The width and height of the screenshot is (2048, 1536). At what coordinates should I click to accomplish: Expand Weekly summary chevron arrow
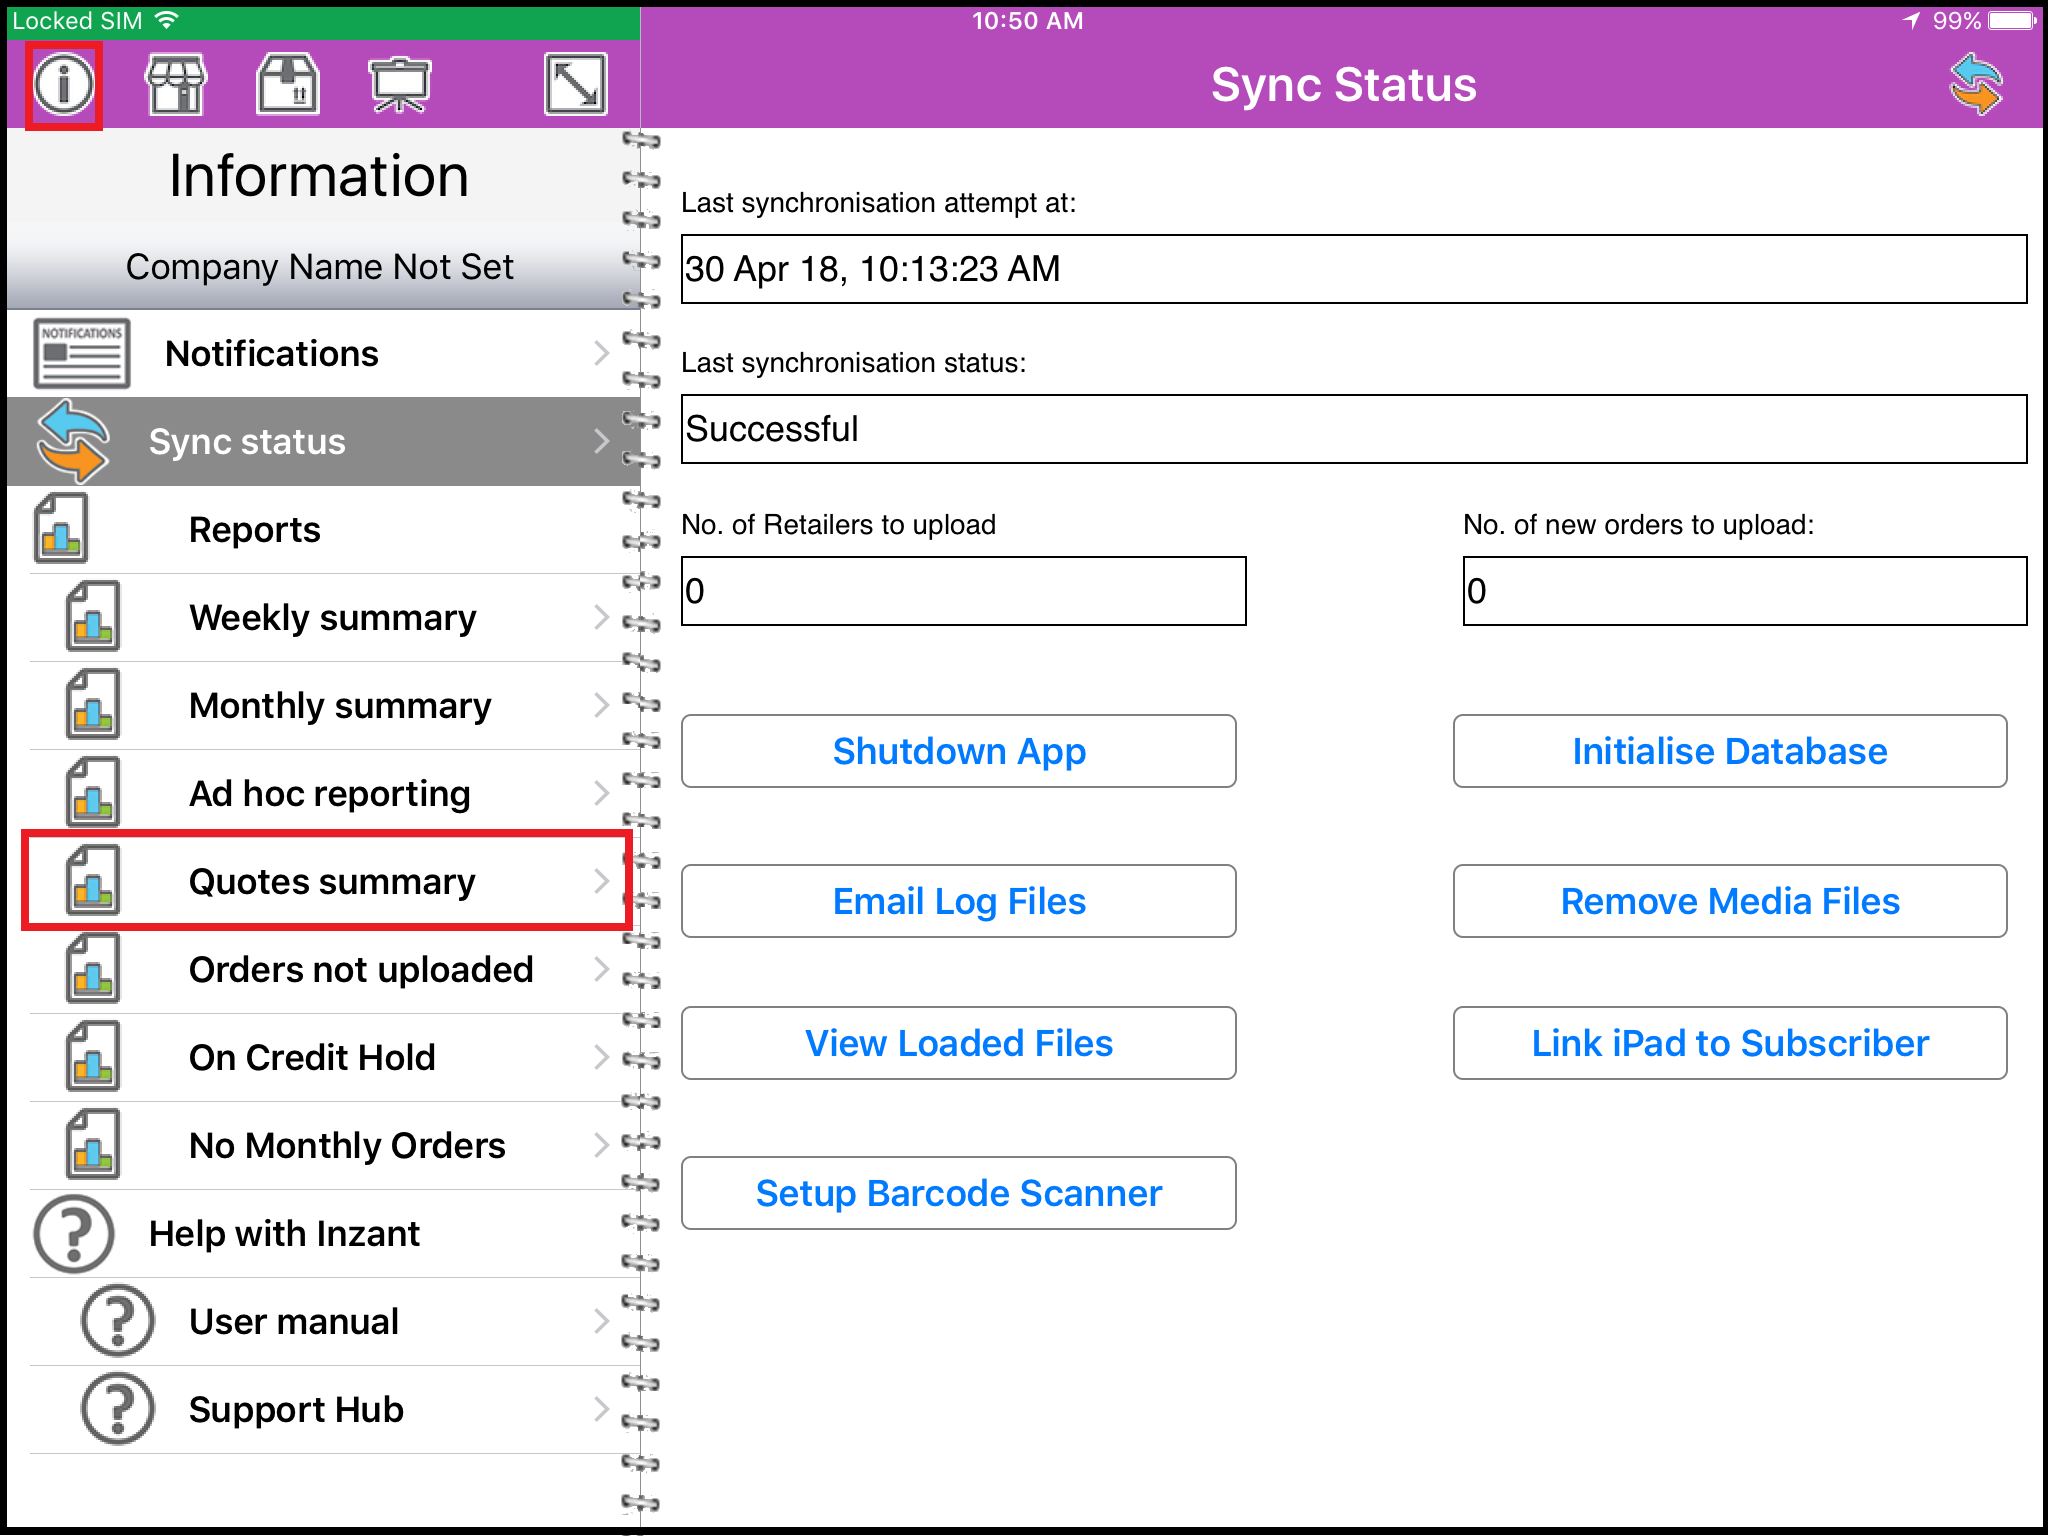(601, 617)
